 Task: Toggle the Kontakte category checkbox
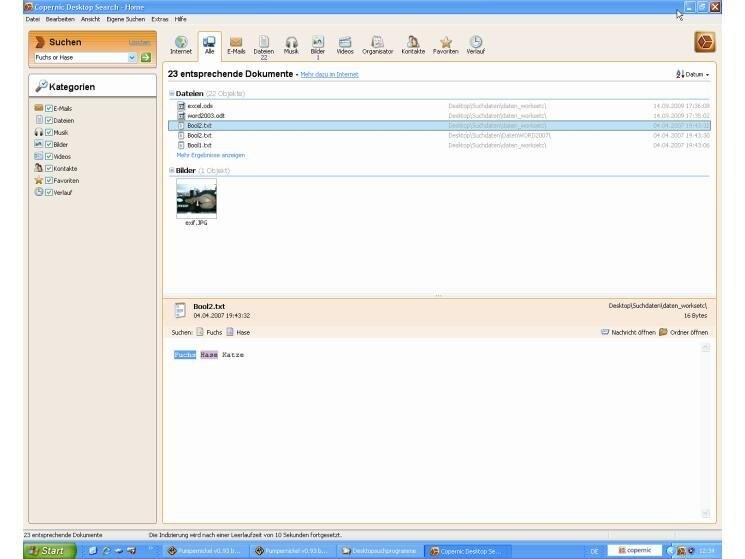(x=49, y=169)
